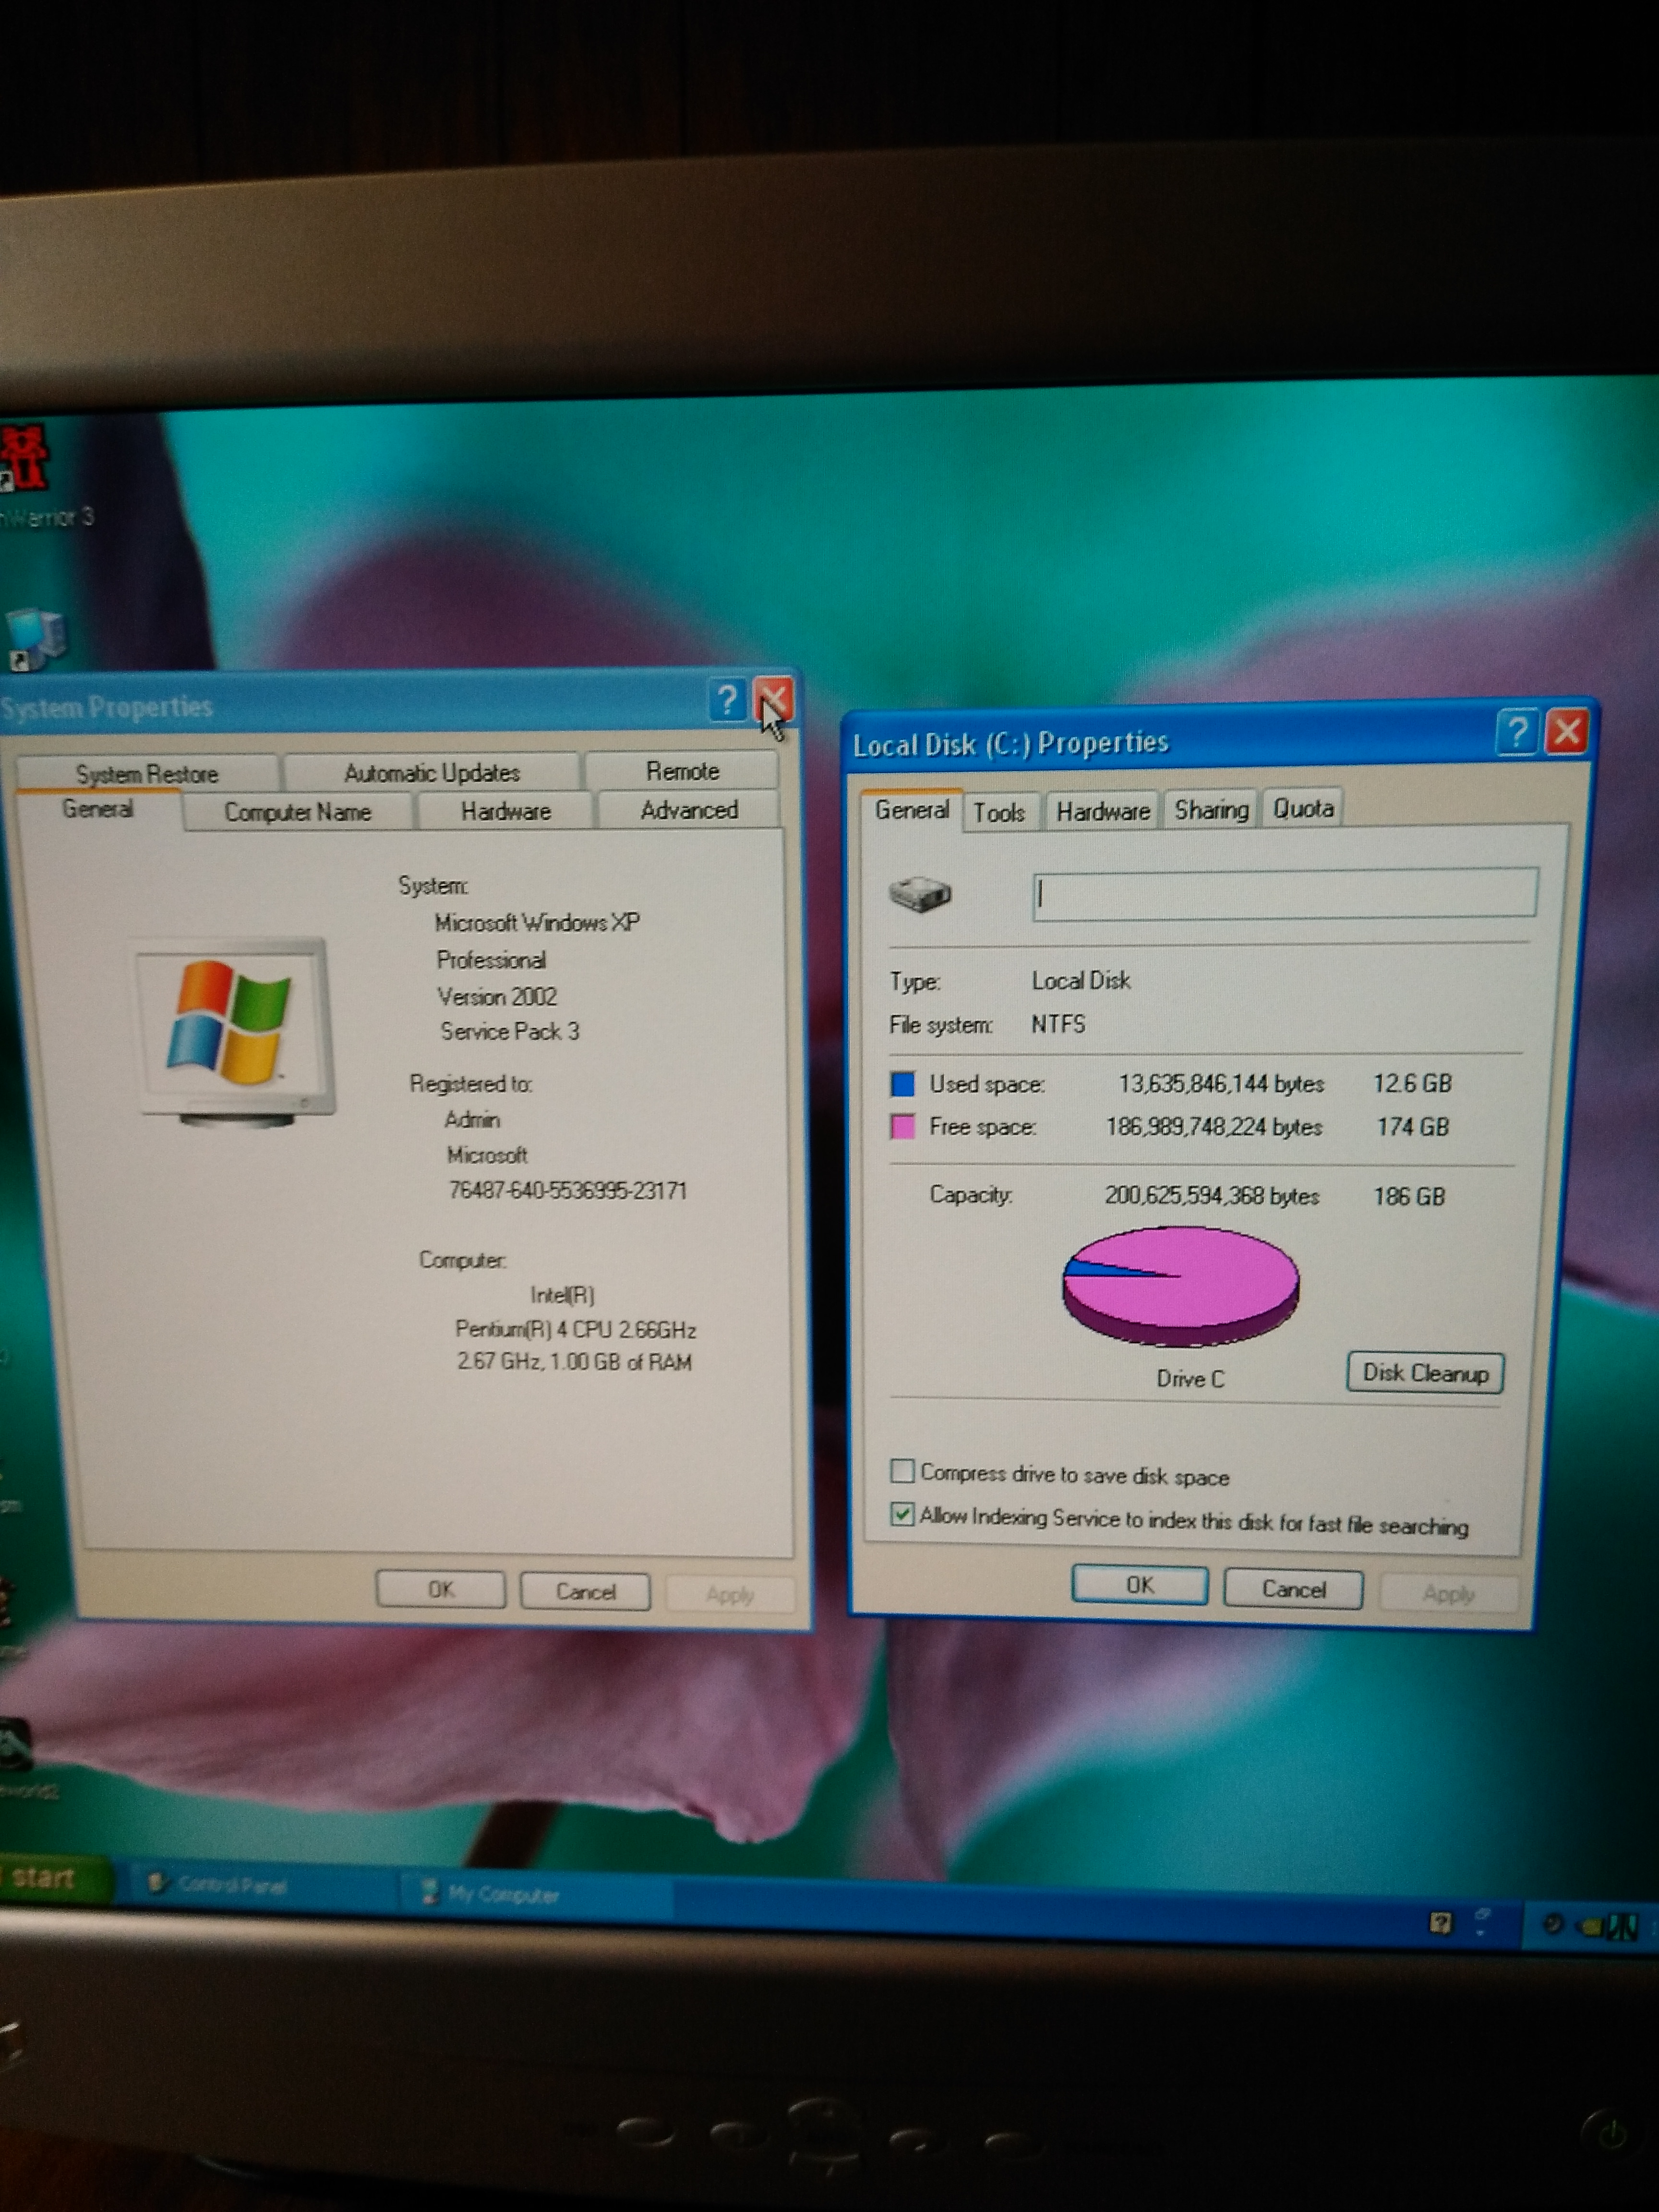
Task: Click the blue Used space color box
Action: point(902,1084)
